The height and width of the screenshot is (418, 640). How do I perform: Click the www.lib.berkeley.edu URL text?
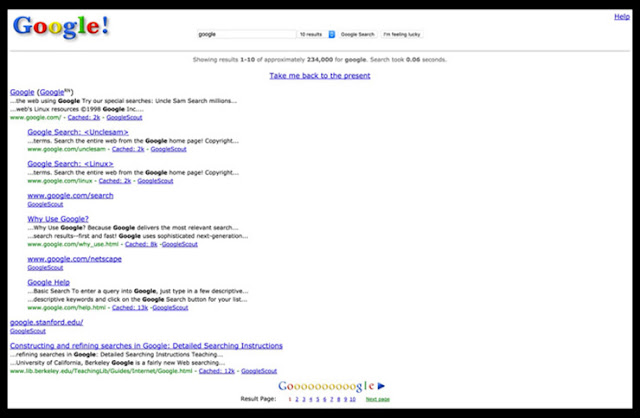pyautogui.click(x=101, y=371)
